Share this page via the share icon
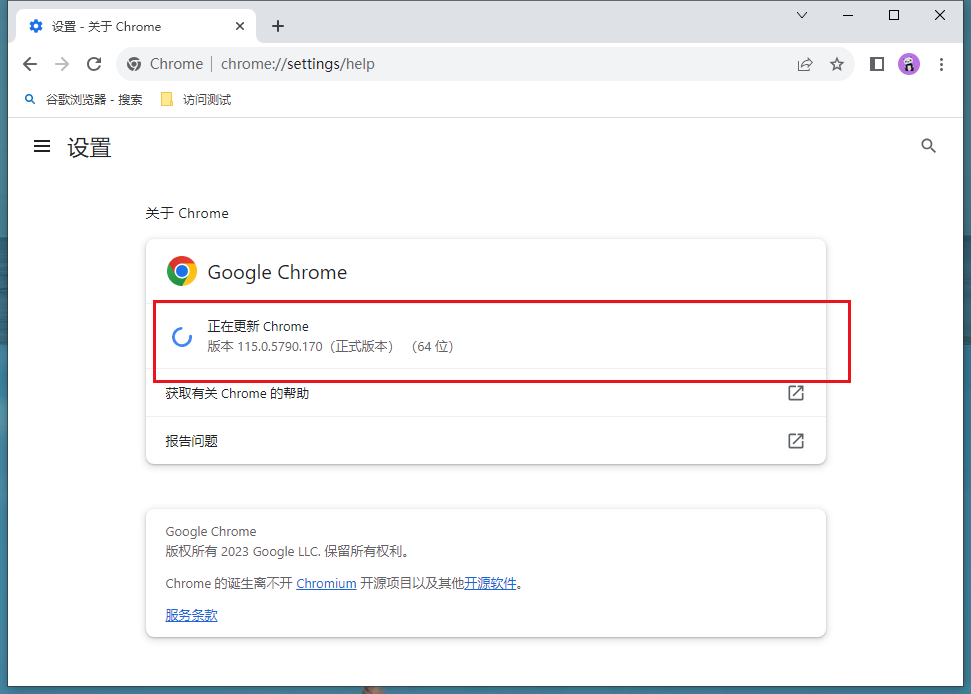This screenshot has width=971, height=694. pos(805,64)
